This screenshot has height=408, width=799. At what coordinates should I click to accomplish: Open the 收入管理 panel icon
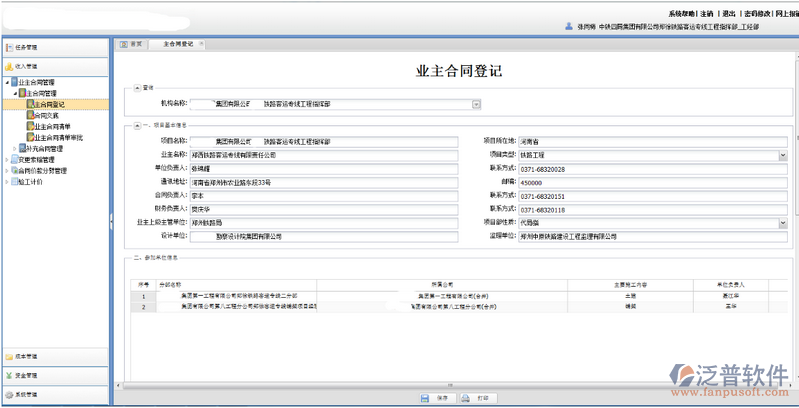[x=9, y=66]
